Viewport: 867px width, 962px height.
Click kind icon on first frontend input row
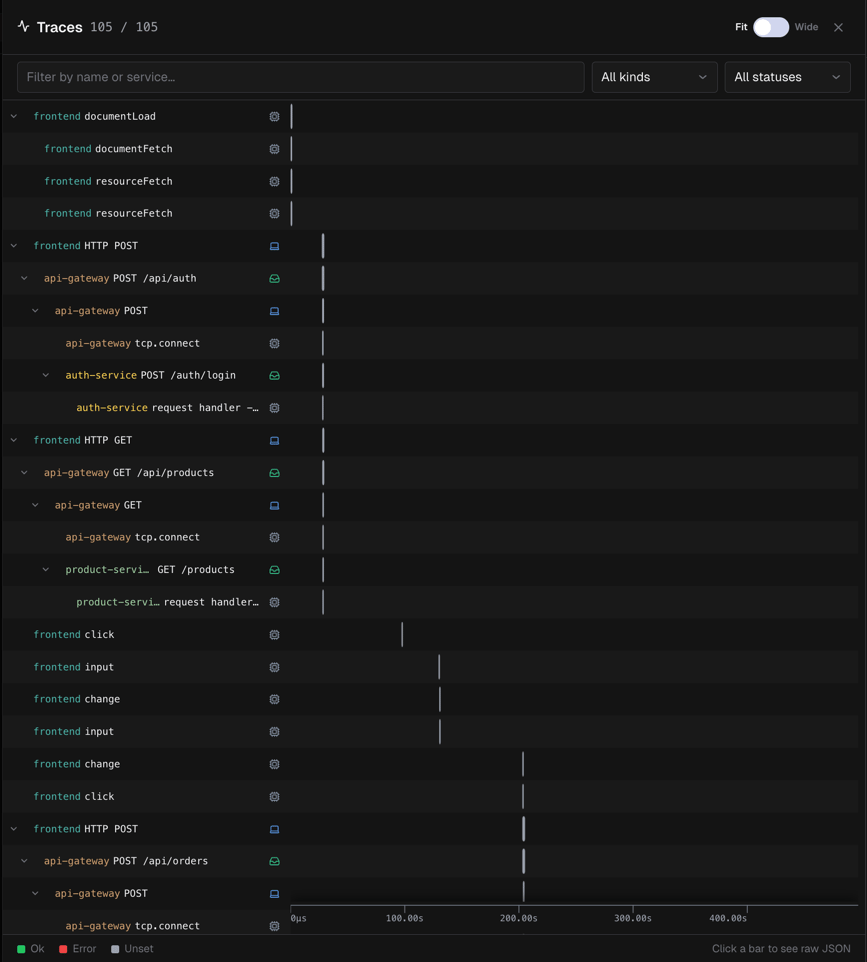274,668
